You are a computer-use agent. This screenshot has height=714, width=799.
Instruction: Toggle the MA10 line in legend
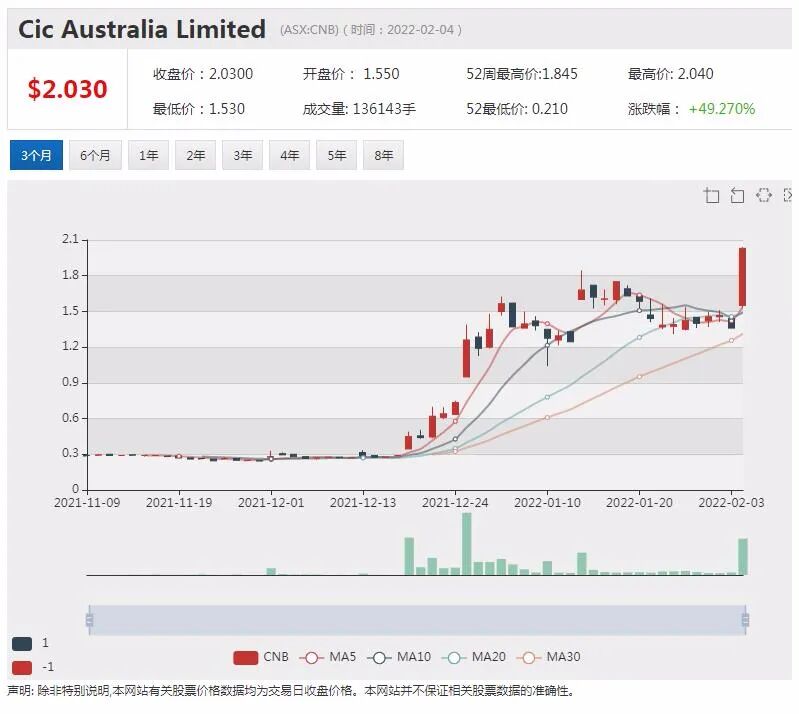tap(399, 657)
